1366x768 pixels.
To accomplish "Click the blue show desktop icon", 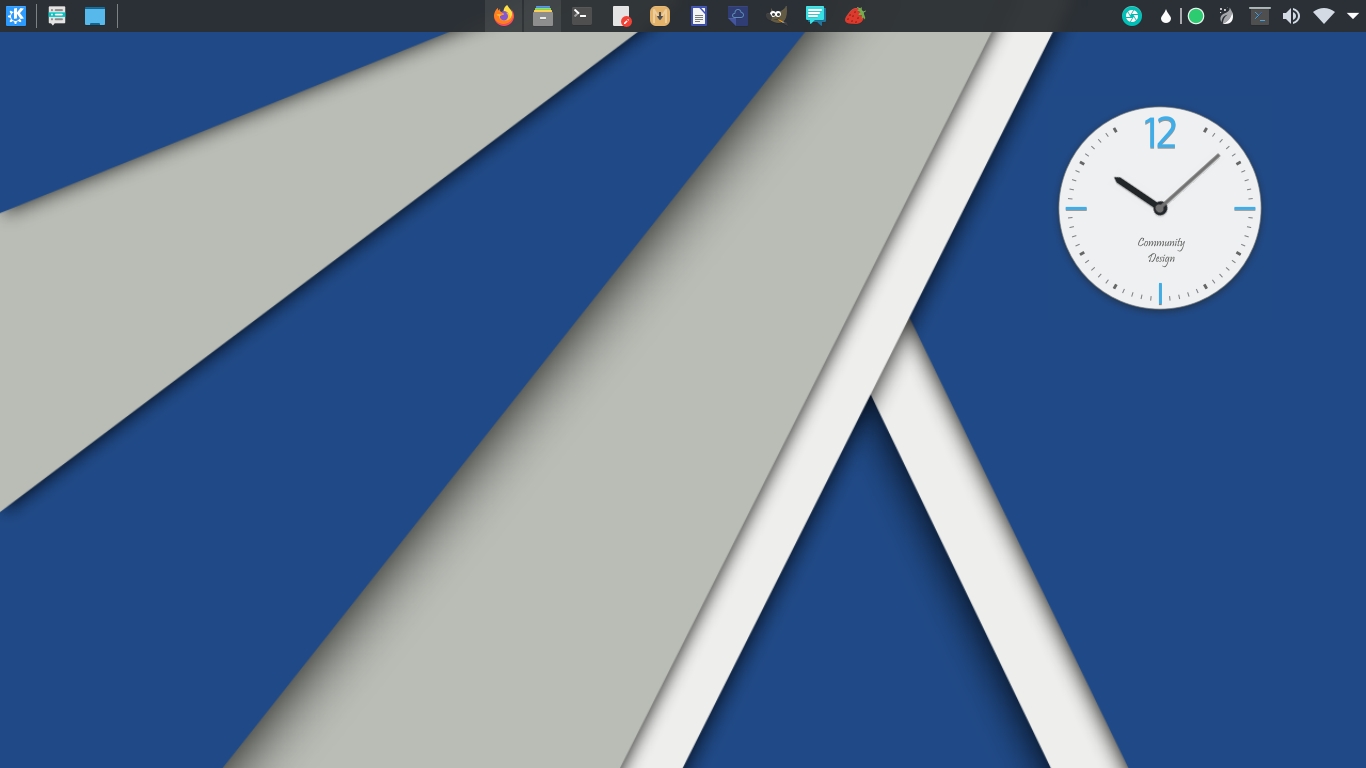I will 95,16.
